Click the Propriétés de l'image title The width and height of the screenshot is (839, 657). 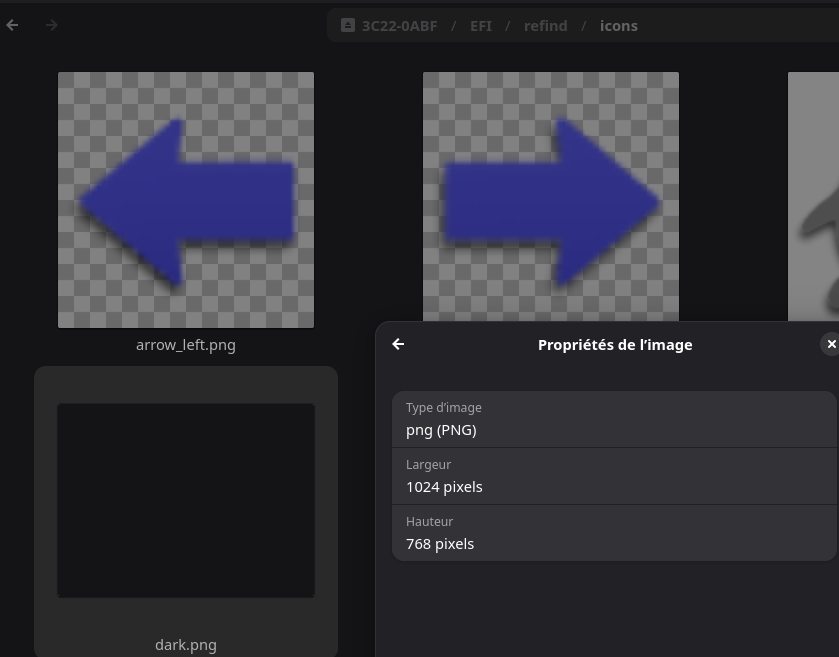coord(615,345)
